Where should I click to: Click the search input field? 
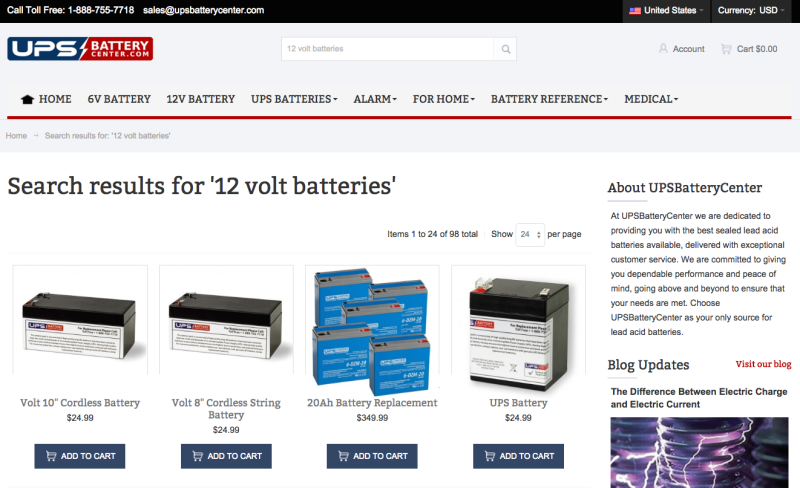(x=387, y=49)
